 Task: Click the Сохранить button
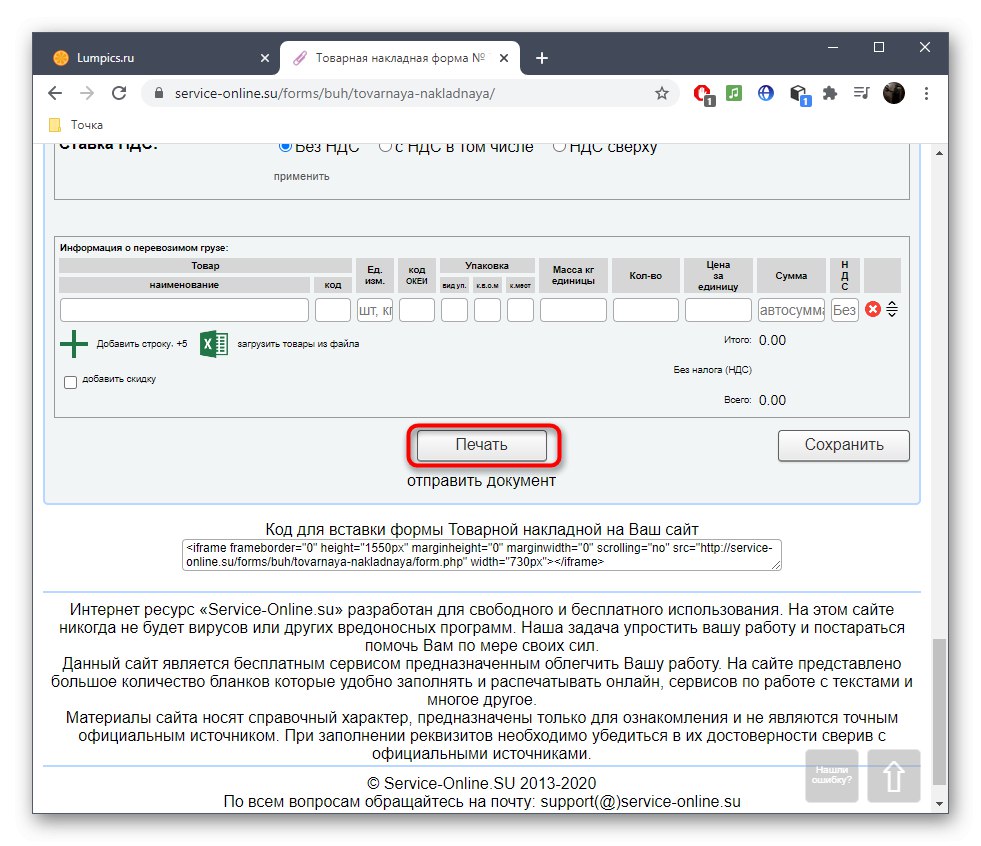(x=843, y=445)
